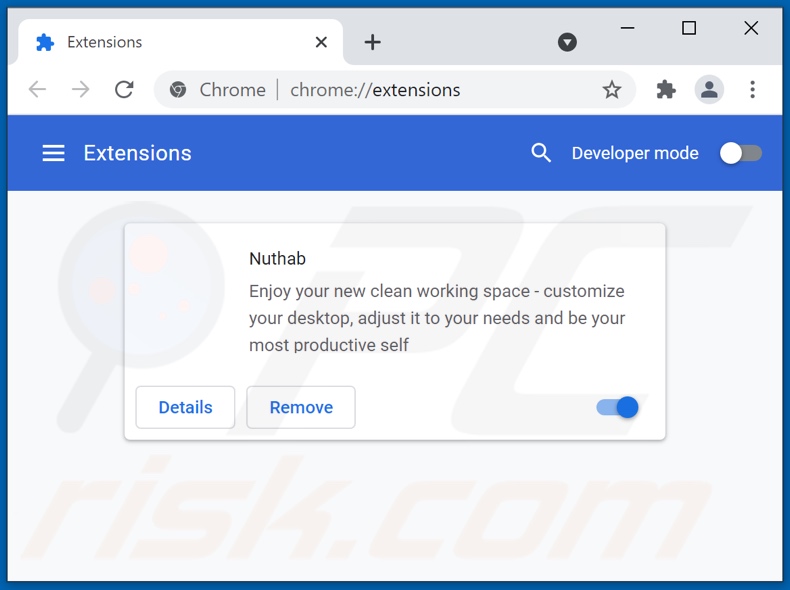This screenshot has width=790, height=590.
Task: Open a new tab with the plus button
Action: pyautogui.click(x=372, y=42)
